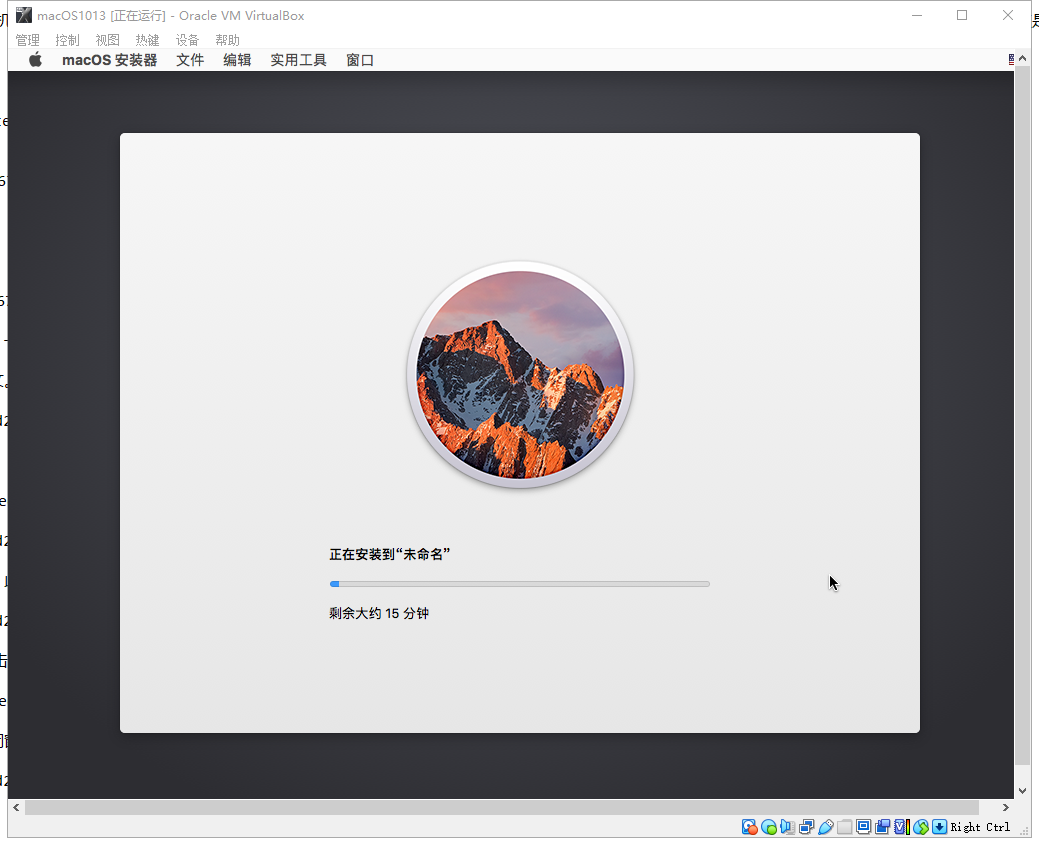Click the macOS mountain installer image
The height and width of the screenshot is (845, 1039).
[520, 375]
